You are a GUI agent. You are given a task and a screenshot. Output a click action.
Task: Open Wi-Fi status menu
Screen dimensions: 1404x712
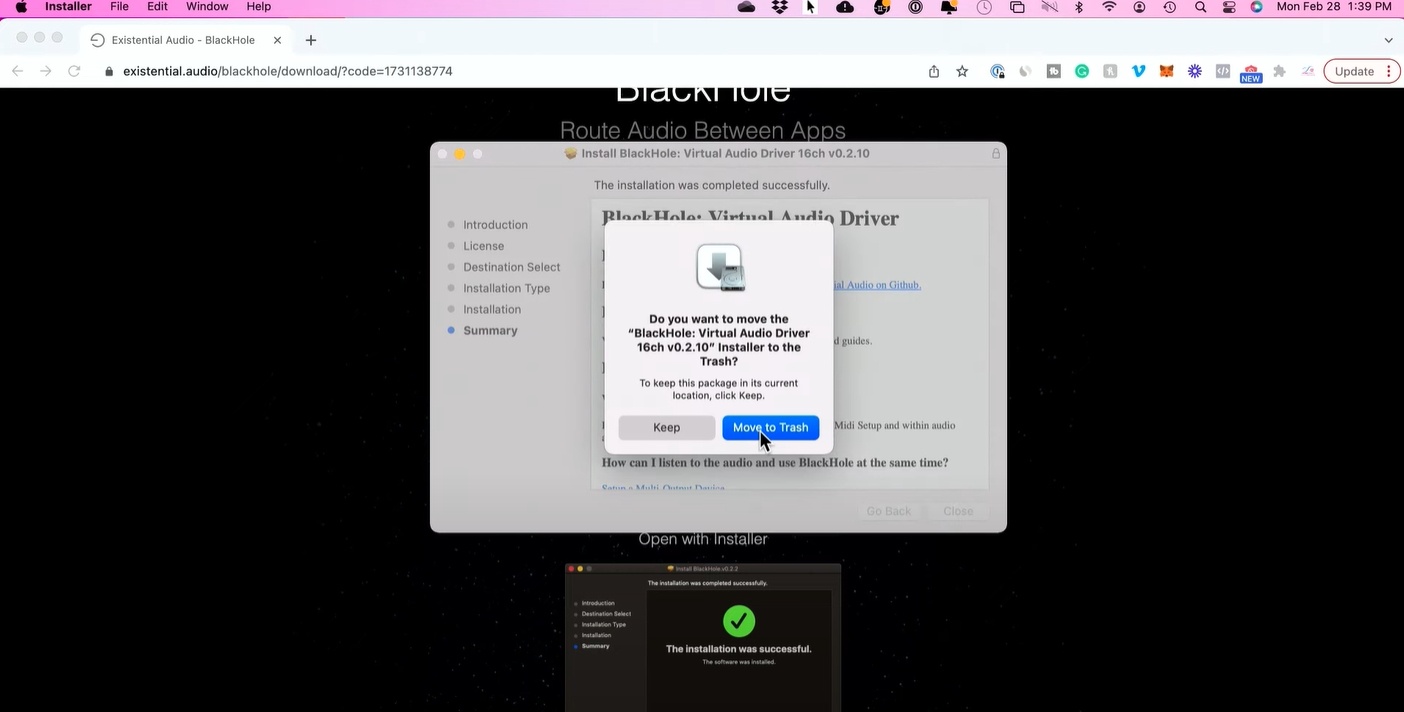click(x=1109, y=7)
